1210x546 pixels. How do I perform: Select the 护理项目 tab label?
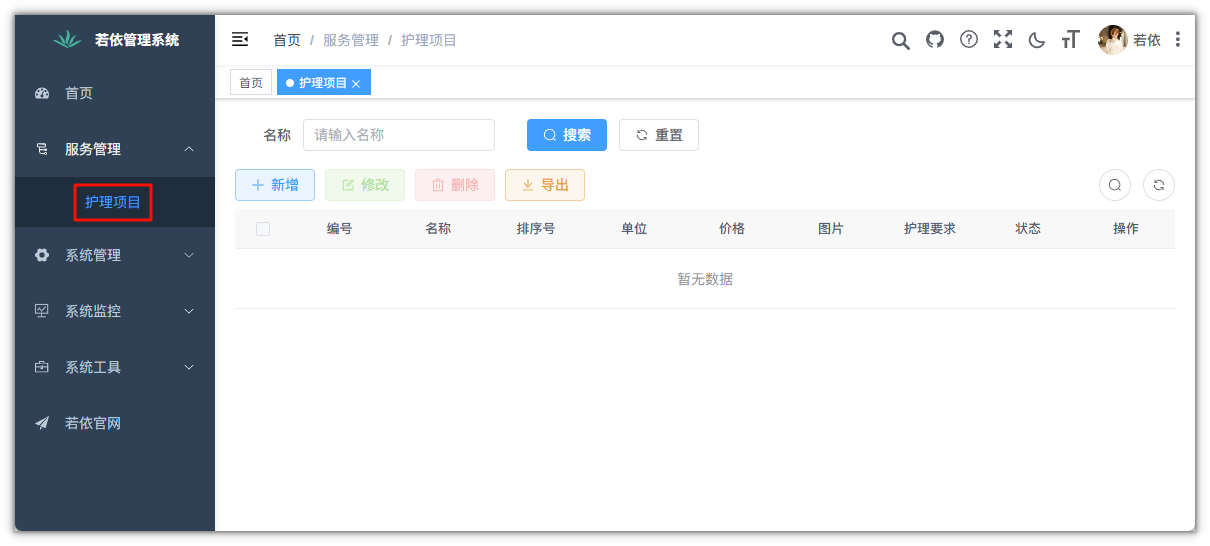point(323,83)
